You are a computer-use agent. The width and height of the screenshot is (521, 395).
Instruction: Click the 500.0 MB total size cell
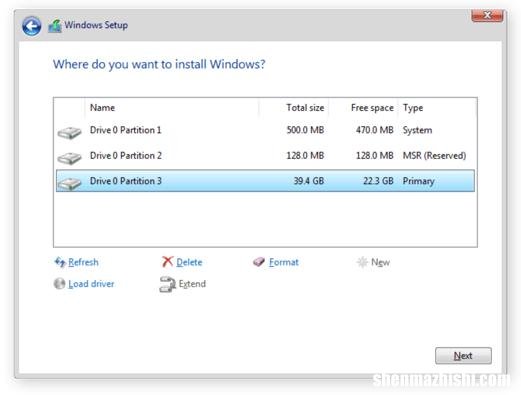(x=305, y=130)
